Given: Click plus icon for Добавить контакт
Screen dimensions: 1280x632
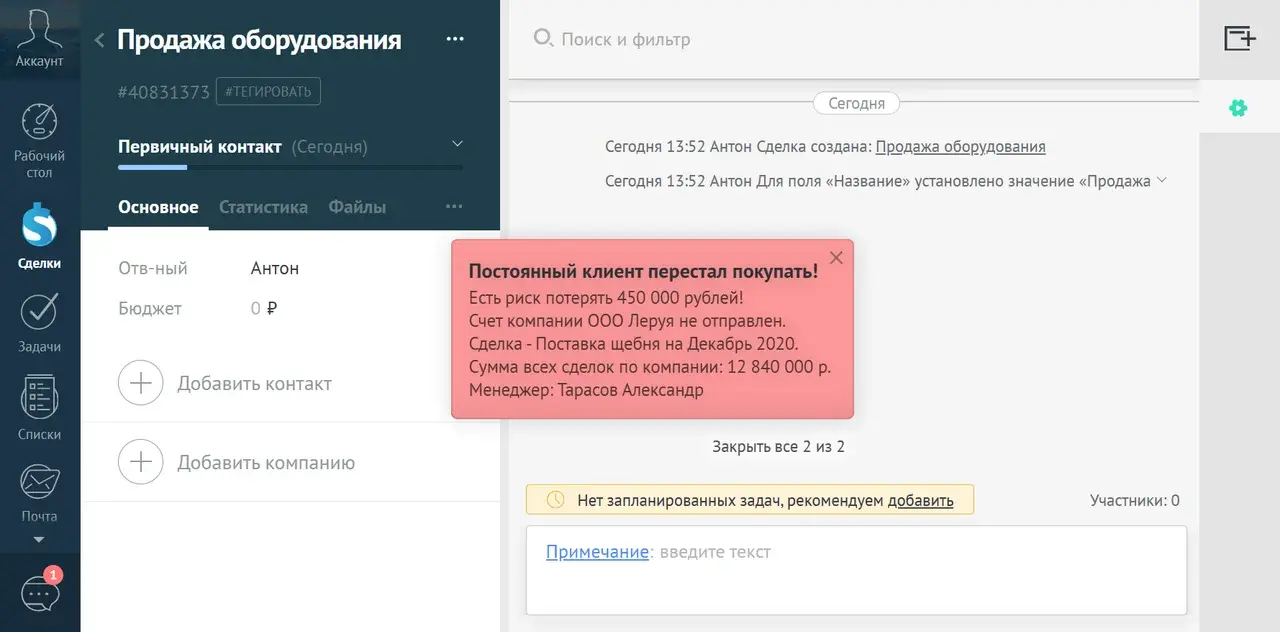Looking at the screenshot, I should (x=141, y=383).
